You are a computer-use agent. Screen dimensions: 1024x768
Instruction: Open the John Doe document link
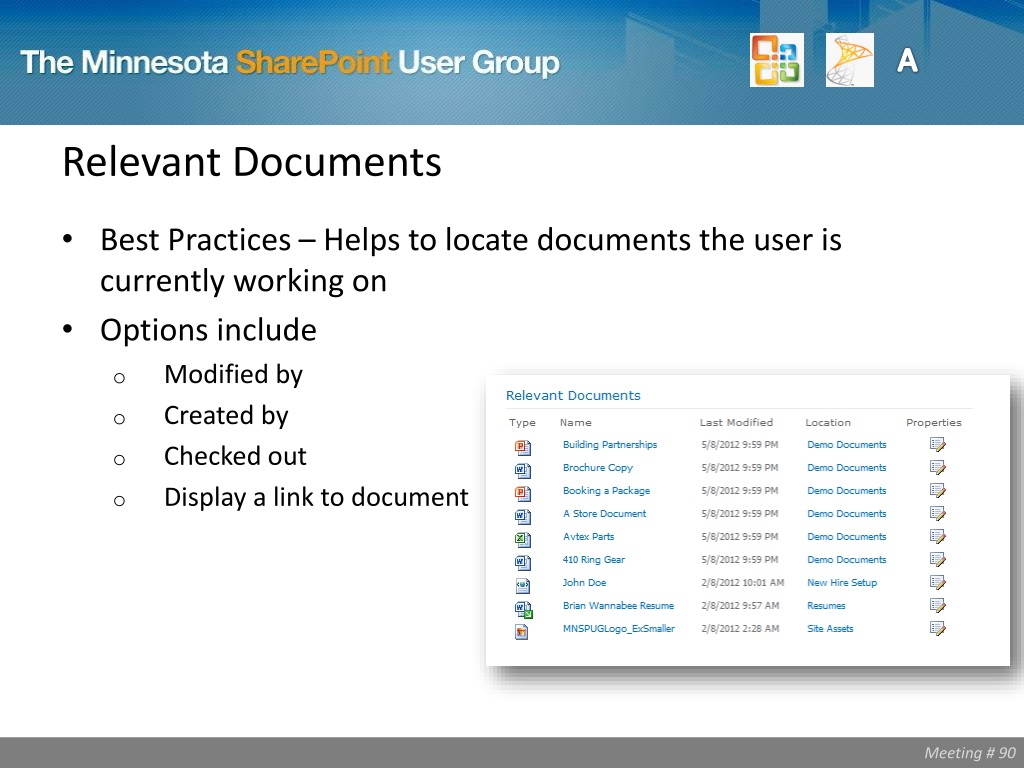tap(584, 583)
